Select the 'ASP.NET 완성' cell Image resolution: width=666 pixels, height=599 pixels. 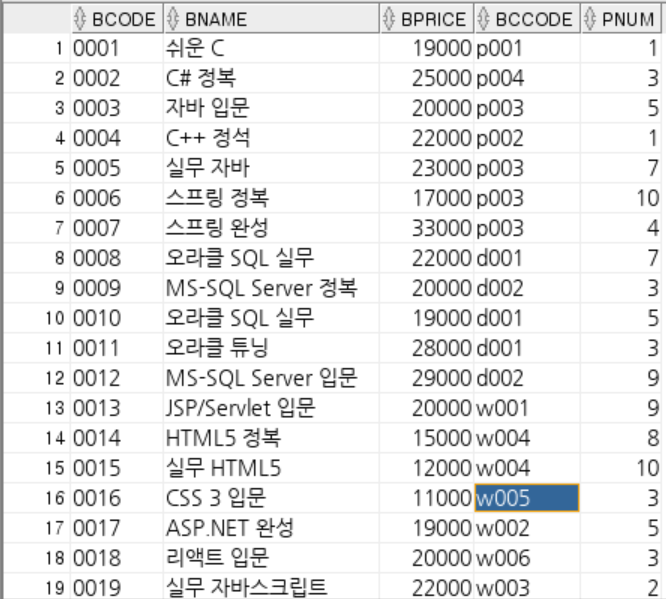271,528
